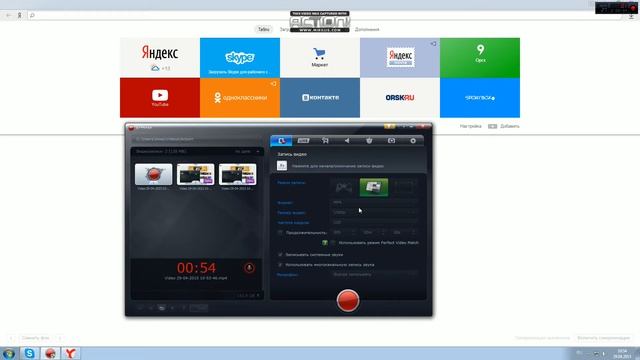Image resolution: width=640 pixels, height=360 pixels.
Task: Open the gear settings tab in Action!
Action: click(413, 140)
